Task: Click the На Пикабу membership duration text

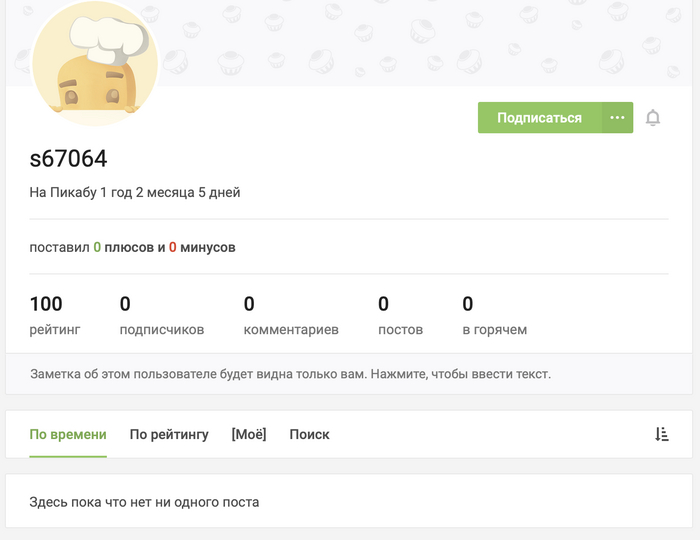Action: click(135, 192)
